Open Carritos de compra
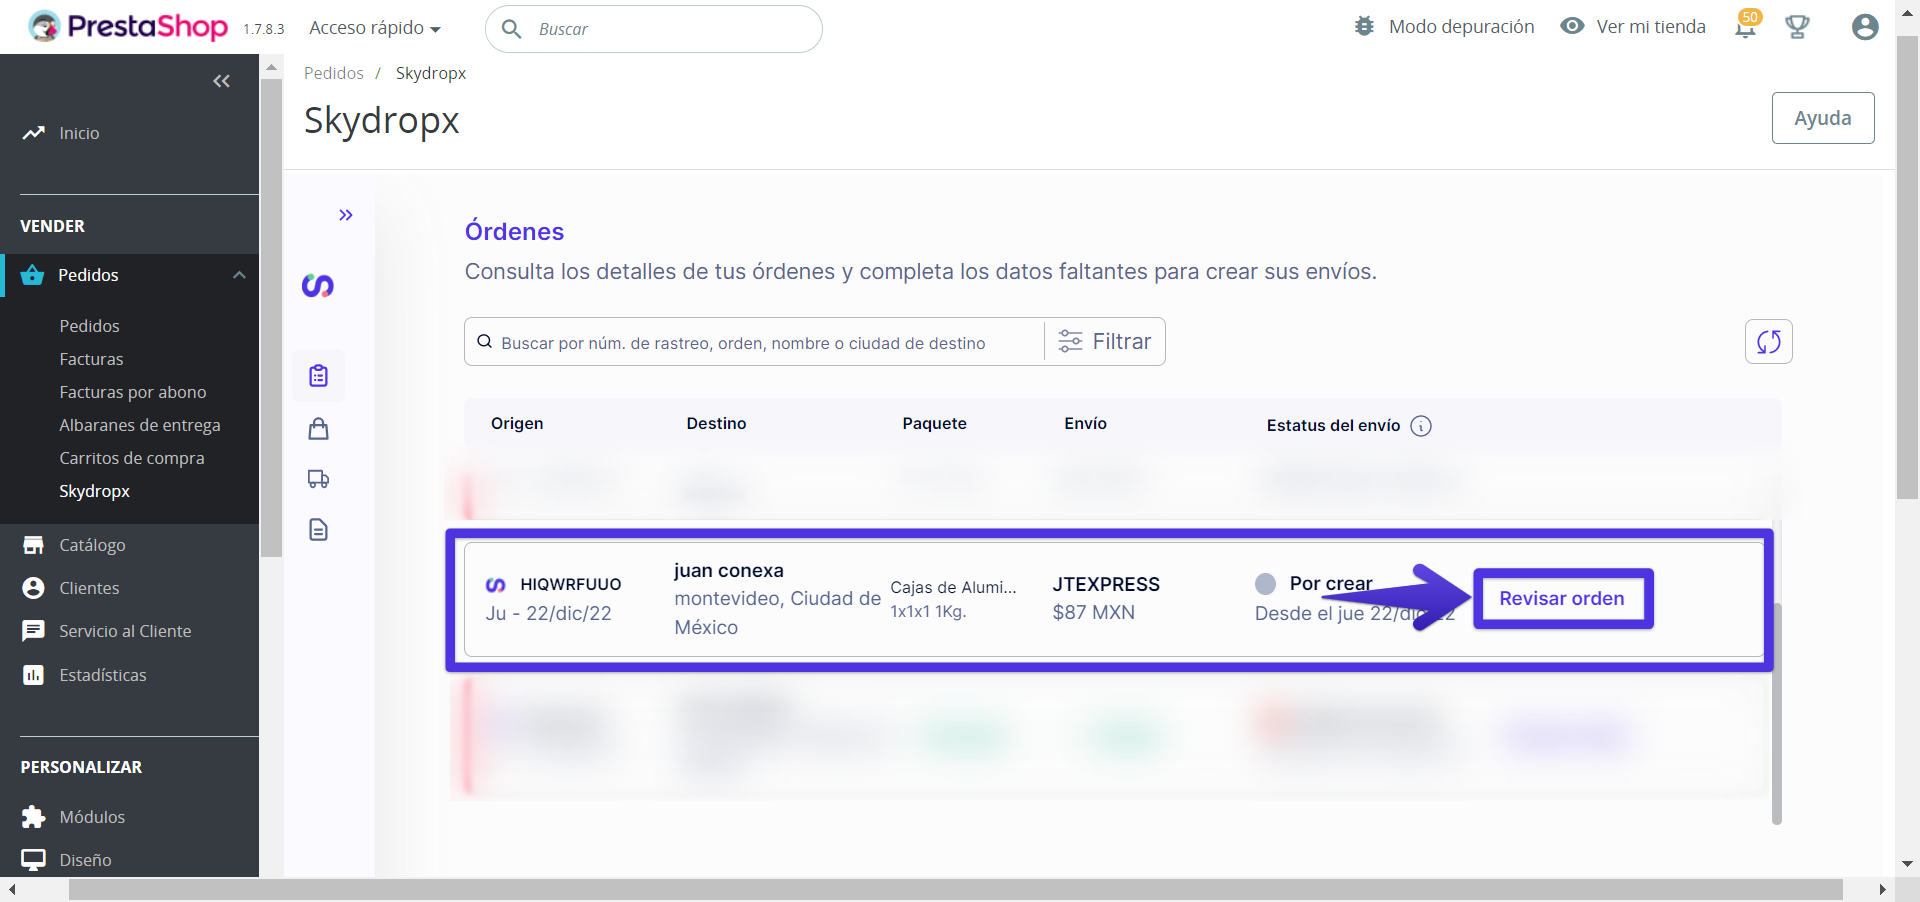The width and height of the screenshot is (1920, 902). coord(131,458)
